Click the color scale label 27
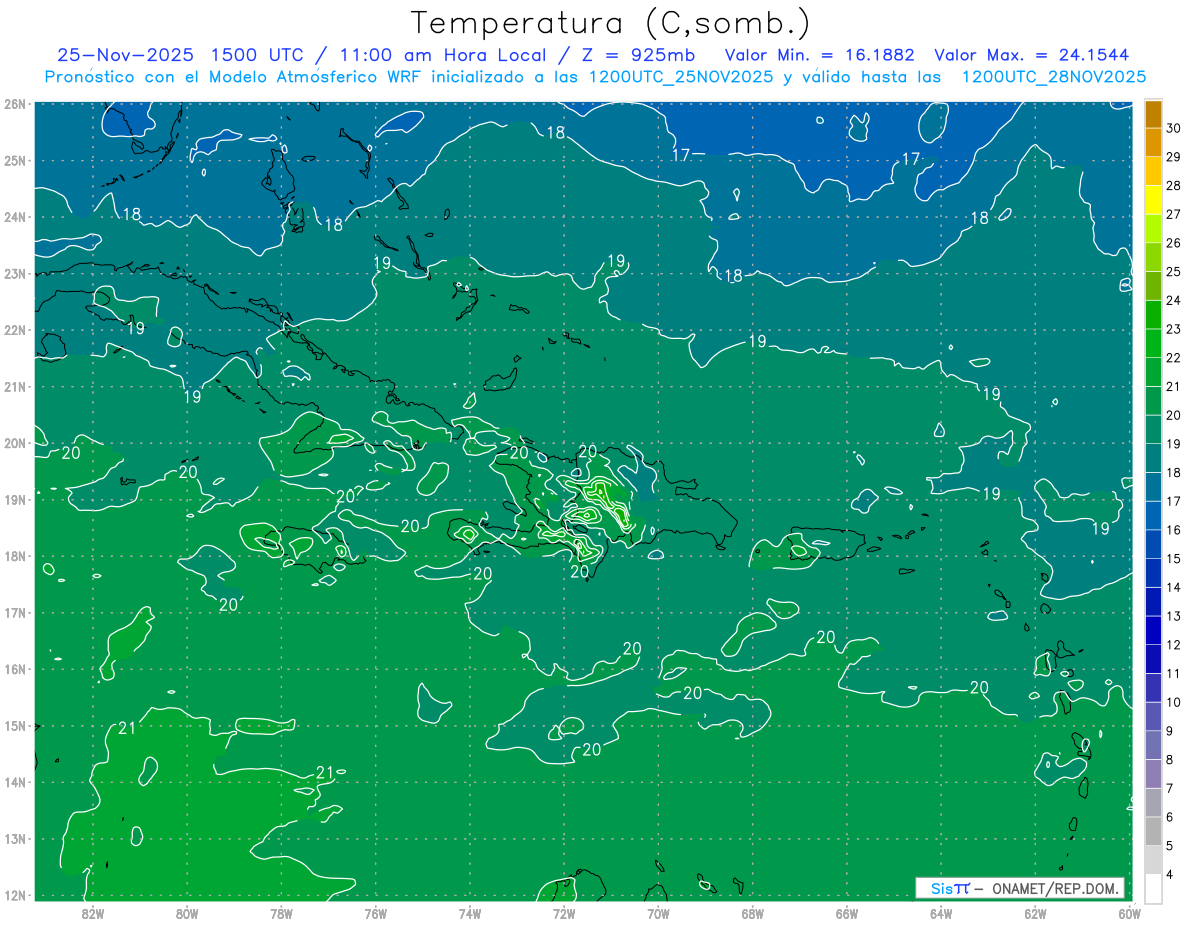 pos(1173,214)
